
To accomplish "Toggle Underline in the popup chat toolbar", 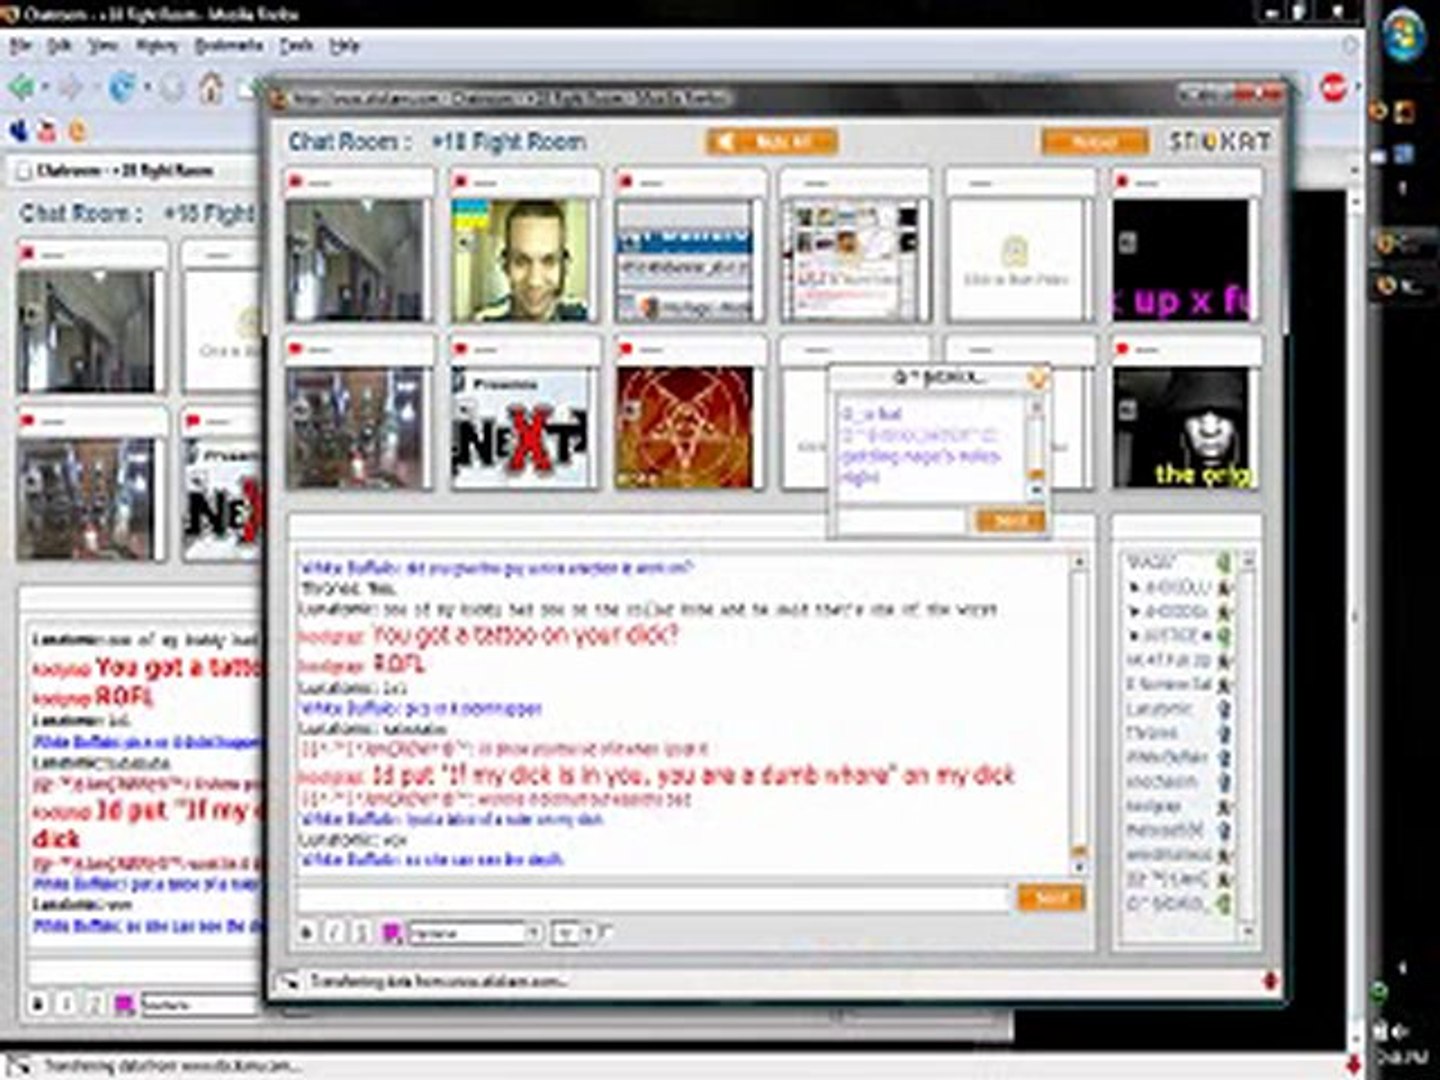I will click(362, 933).
